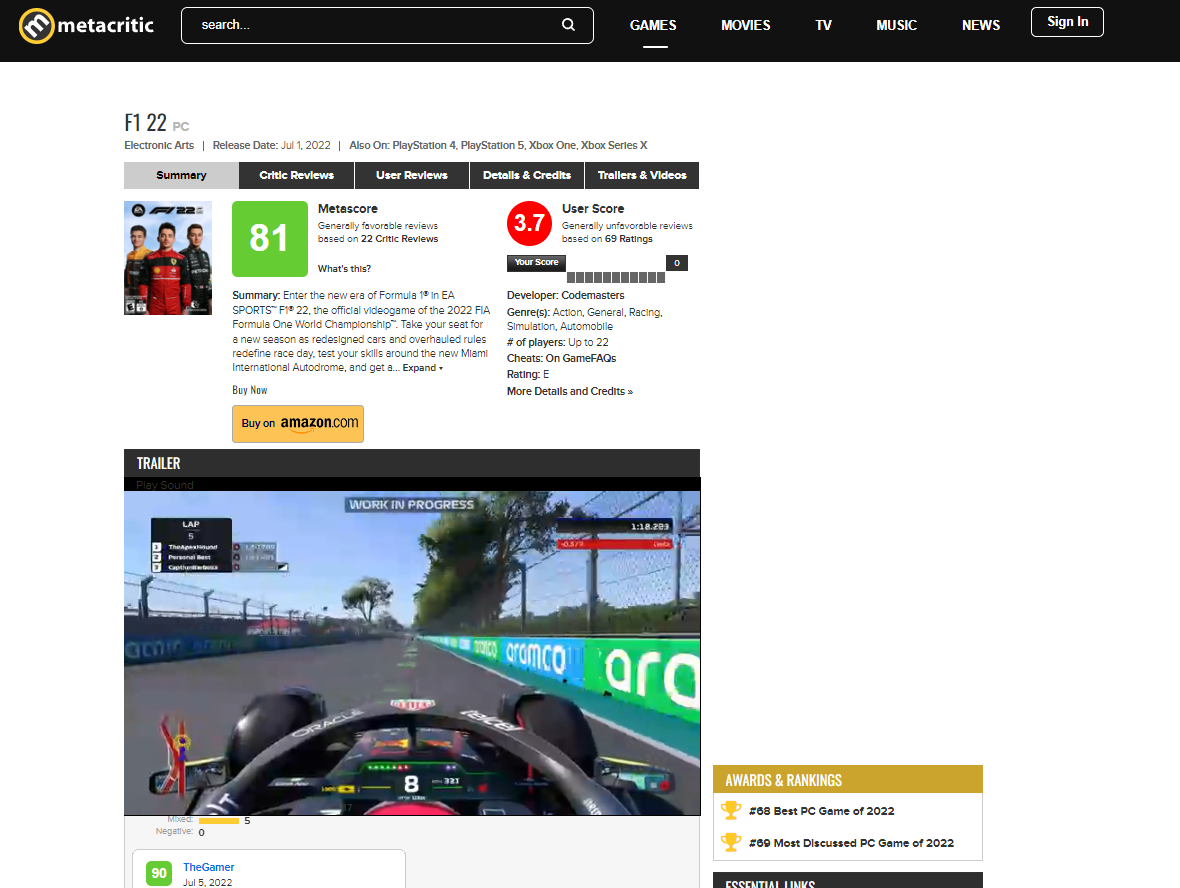
Task: Select the Summary tab
Action: pos(181,175)
